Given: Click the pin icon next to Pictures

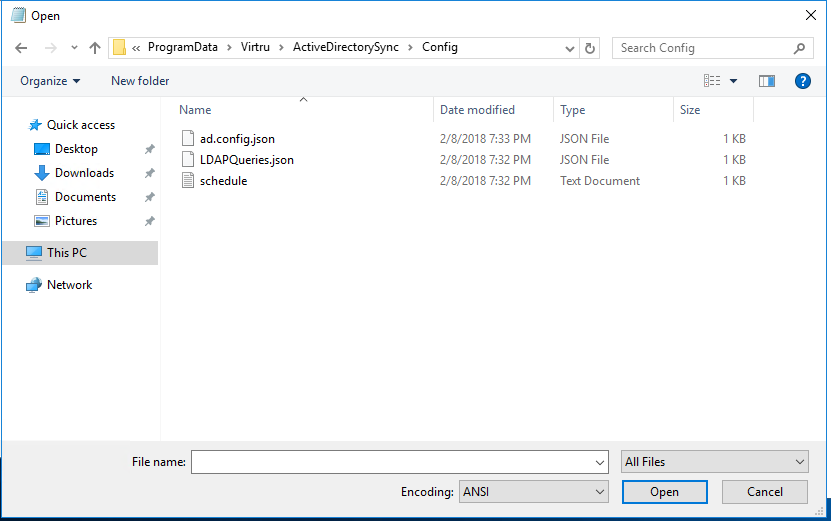Looking at the screenshot, I should [x=149, y=221].
